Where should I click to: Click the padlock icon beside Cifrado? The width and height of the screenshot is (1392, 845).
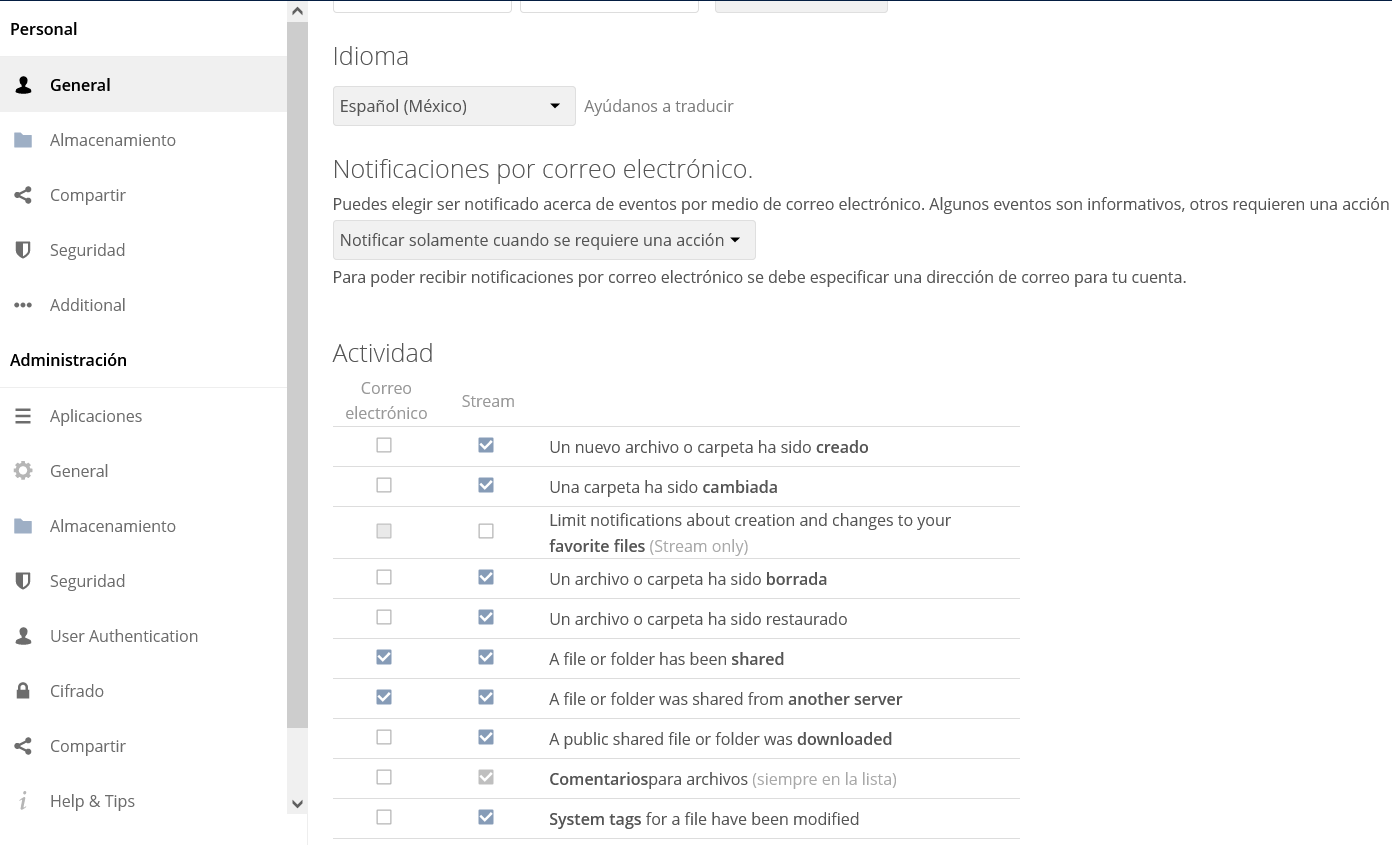point(23,691)
